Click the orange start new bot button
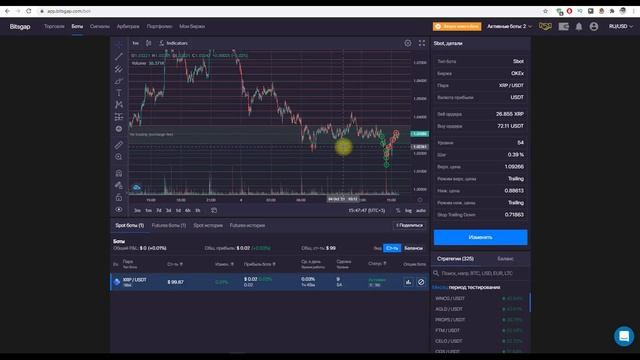The height and width of the screenshot is (360, 640). pyautogui.click(x=457, y=26)
